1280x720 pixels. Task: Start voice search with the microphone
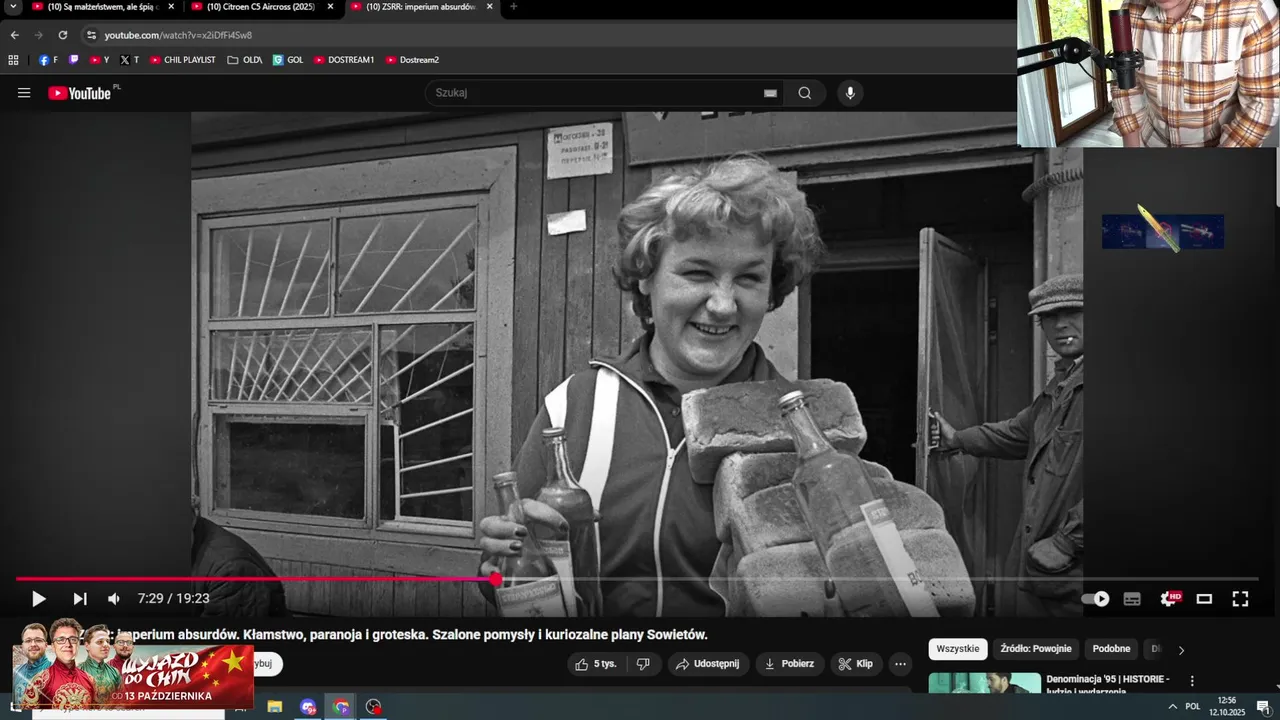[x=850, y=93]
